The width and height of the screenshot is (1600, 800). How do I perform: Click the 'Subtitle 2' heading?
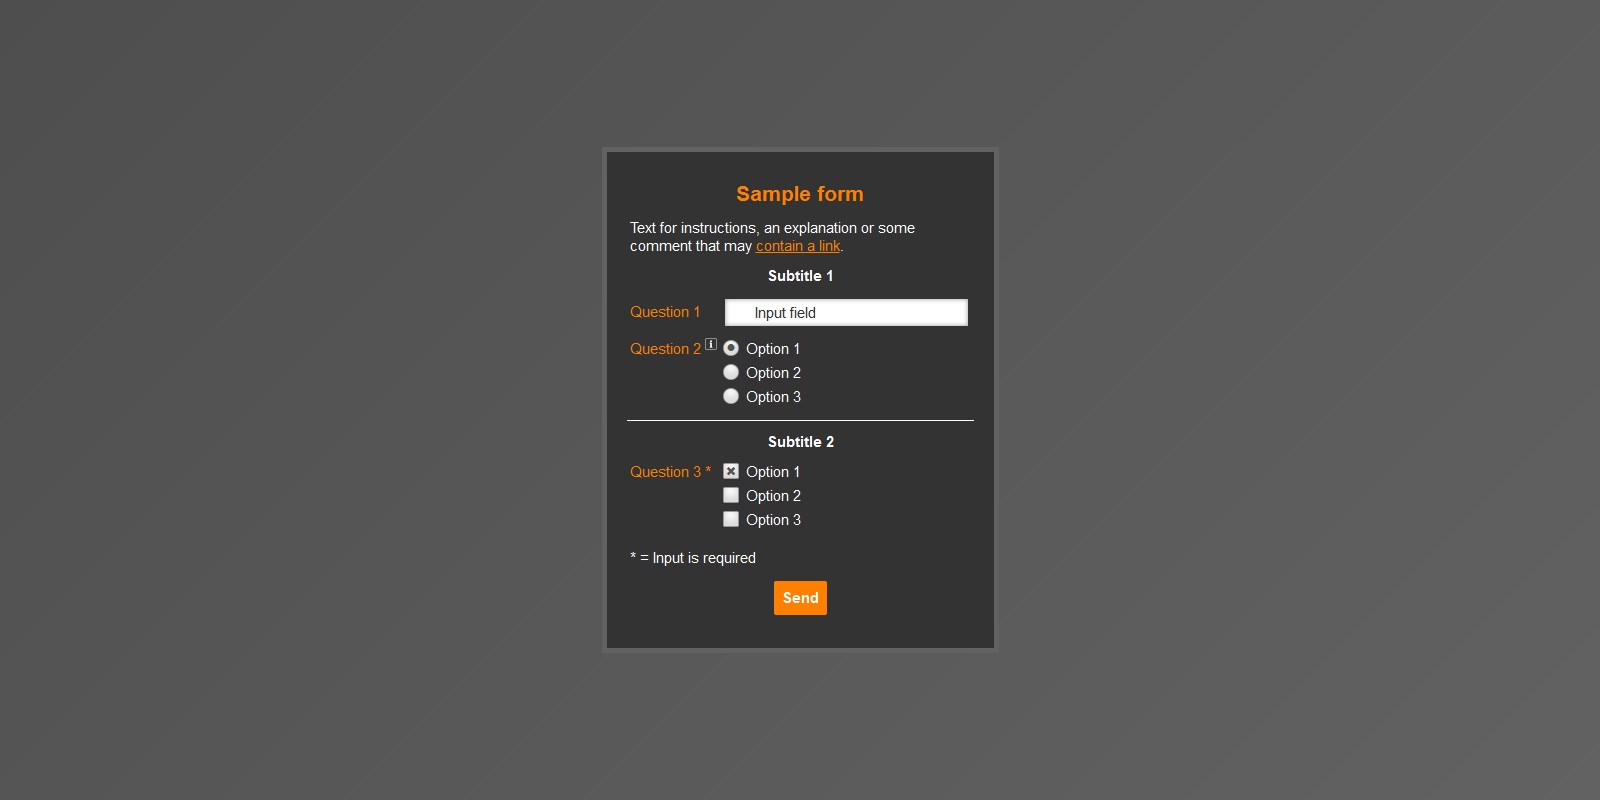click(800, 442)
